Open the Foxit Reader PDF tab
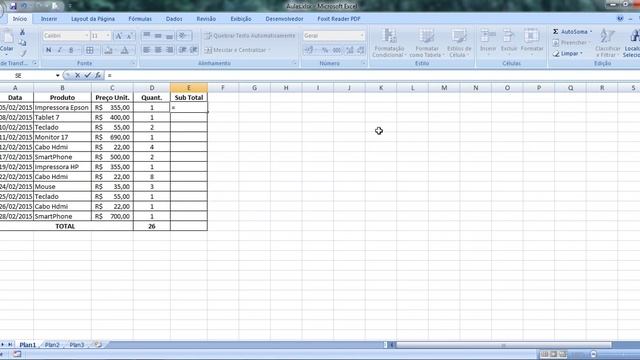640x360 pixels. click(339, 19)
